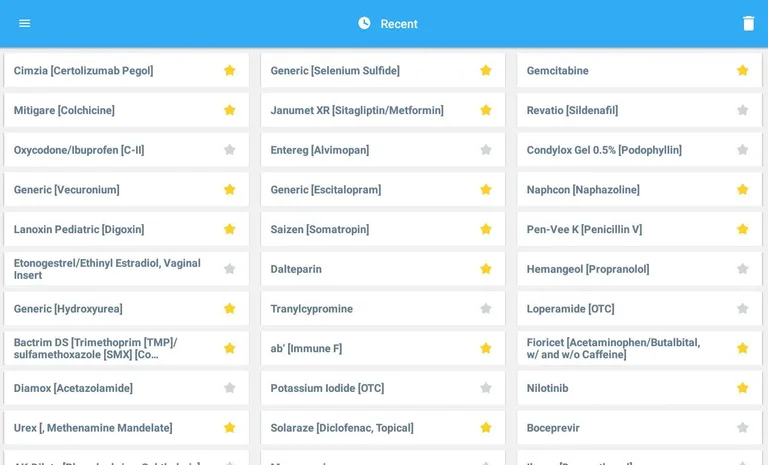View Entereg [Alvimopan] entry
The image size is (768, 465).
click(383, 150)
